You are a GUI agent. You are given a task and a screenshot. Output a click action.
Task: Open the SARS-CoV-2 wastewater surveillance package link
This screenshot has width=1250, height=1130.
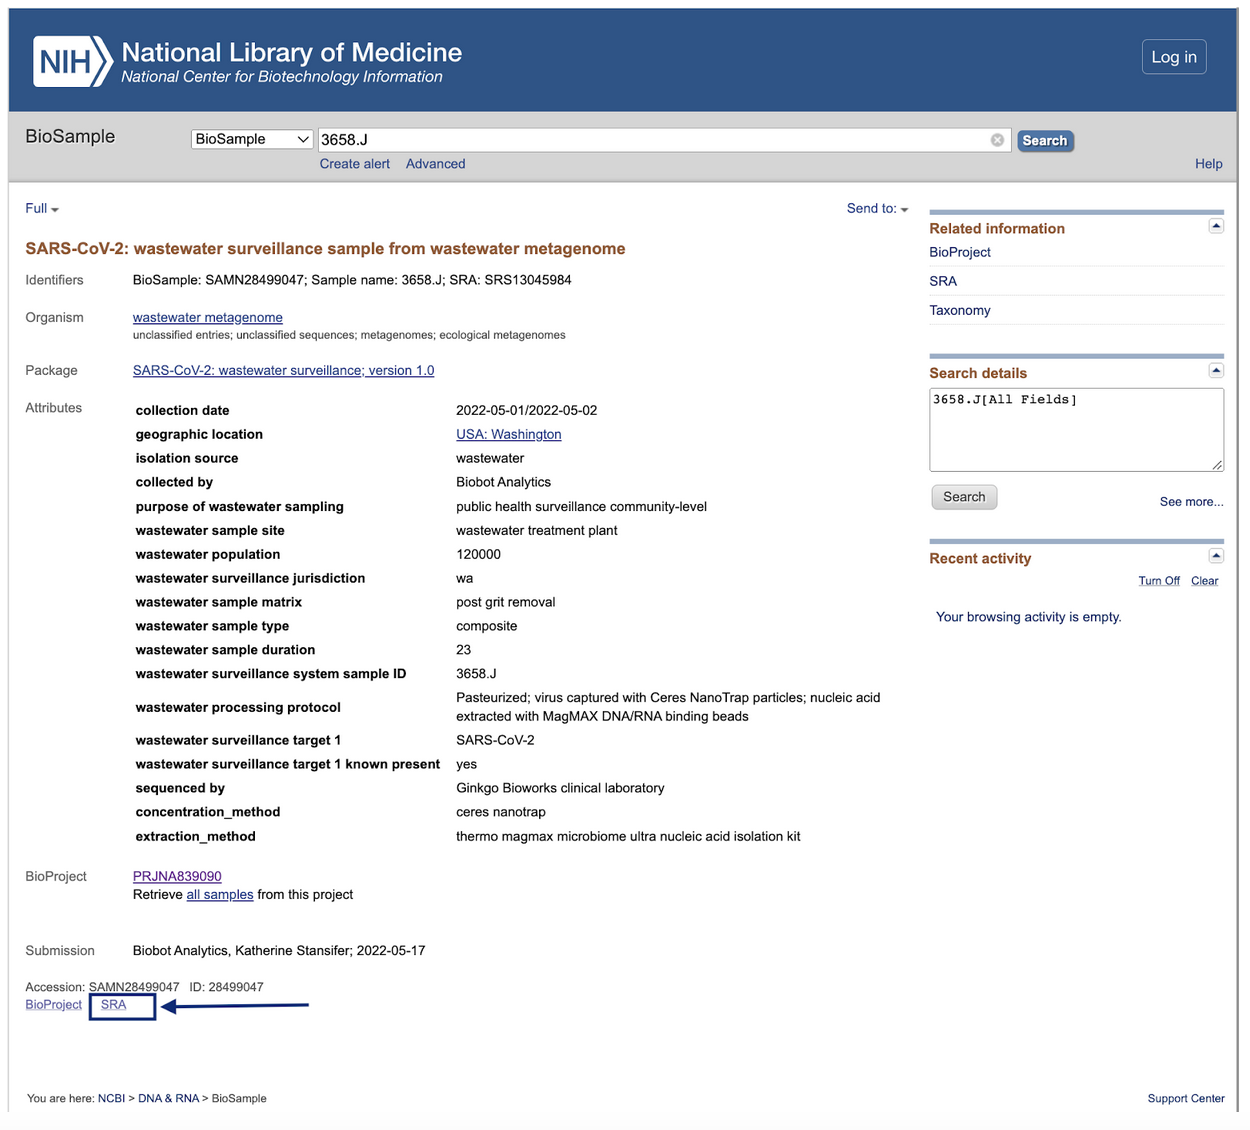point(283,370)
